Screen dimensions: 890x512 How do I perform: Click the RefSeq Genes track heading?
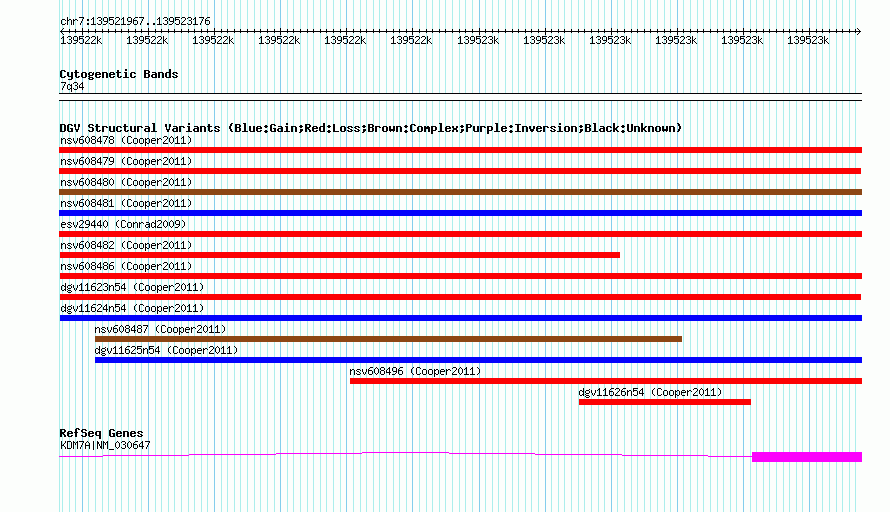(101, 433)
